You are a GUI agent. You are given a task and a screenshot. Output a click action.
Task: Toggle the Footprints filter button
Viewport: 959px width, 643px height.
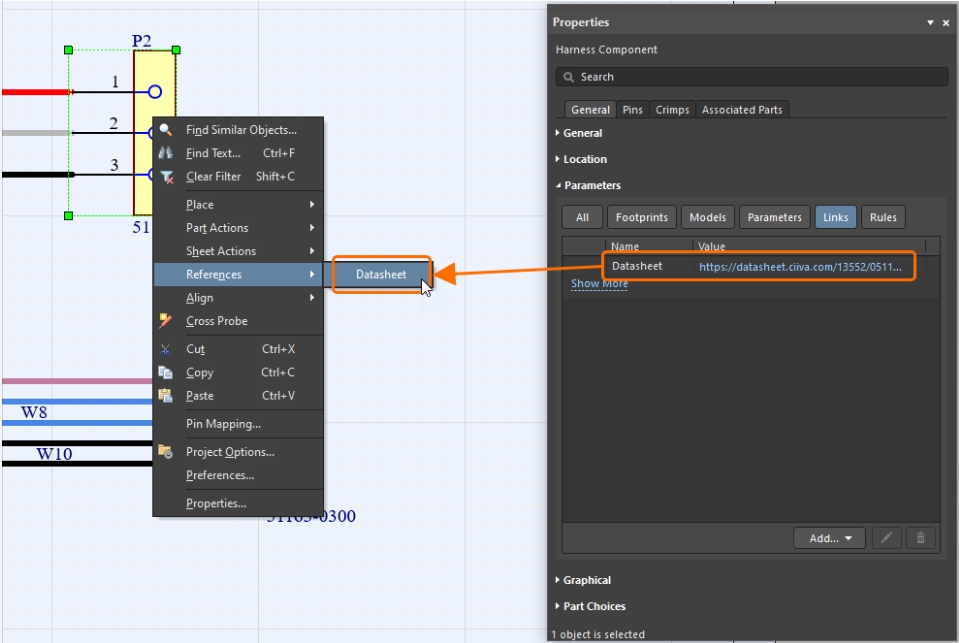coord(642,217)
